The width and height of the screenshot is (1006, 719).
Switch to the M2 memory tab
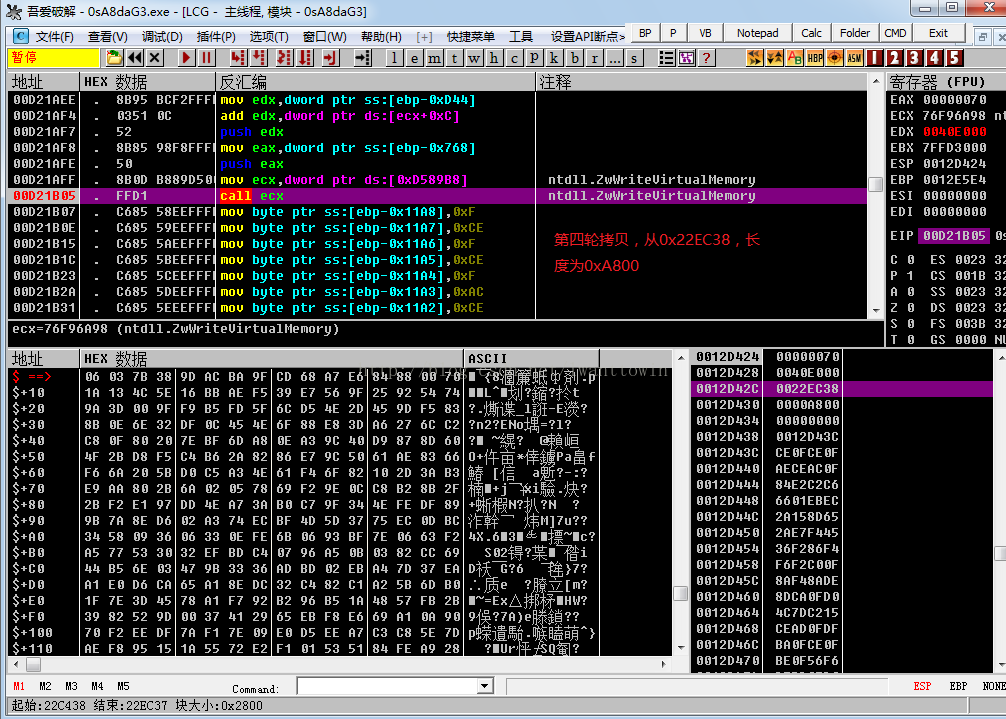pyautogui.click(x=45, y=686)
